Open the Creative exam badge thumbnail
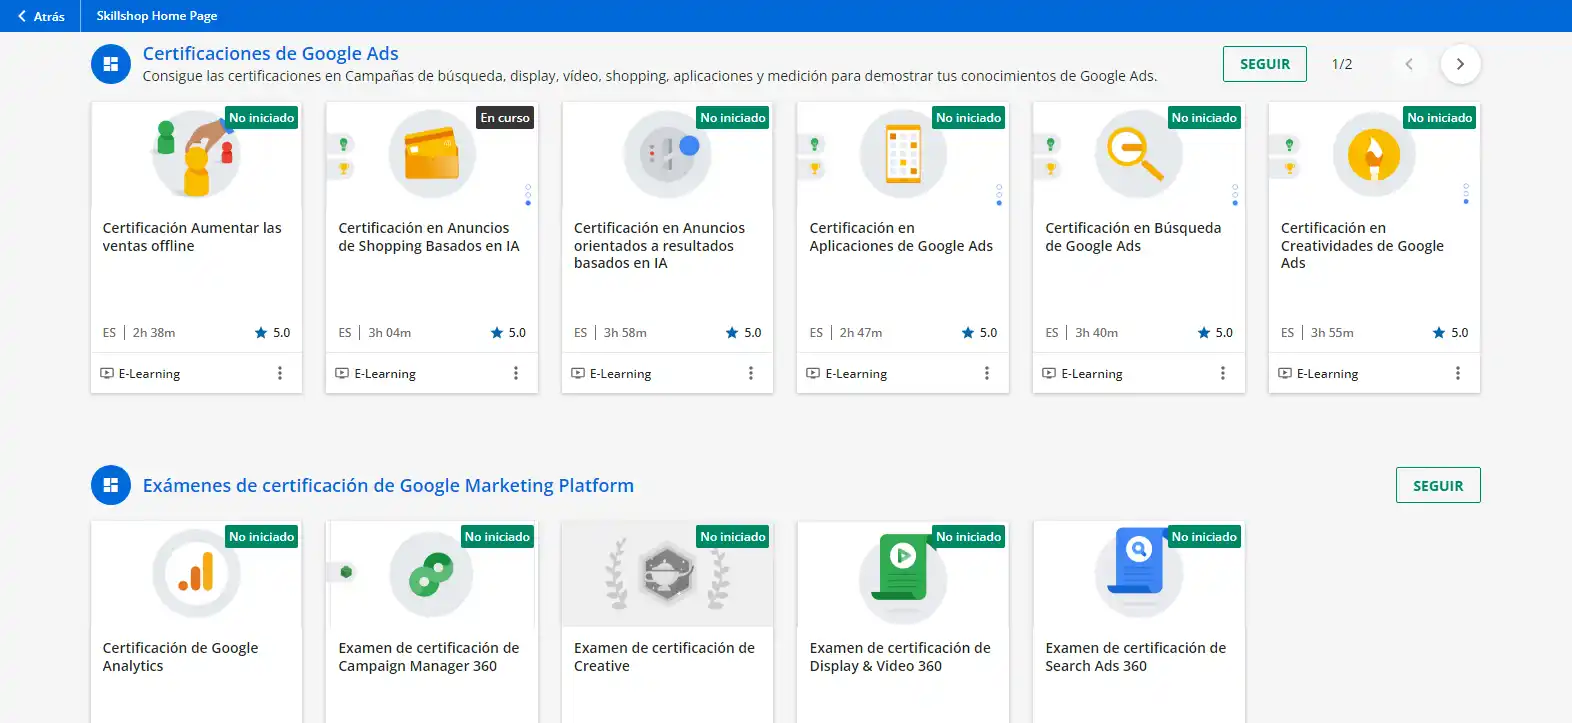The height and width of the screenshot is (723, 1572). 668,574
